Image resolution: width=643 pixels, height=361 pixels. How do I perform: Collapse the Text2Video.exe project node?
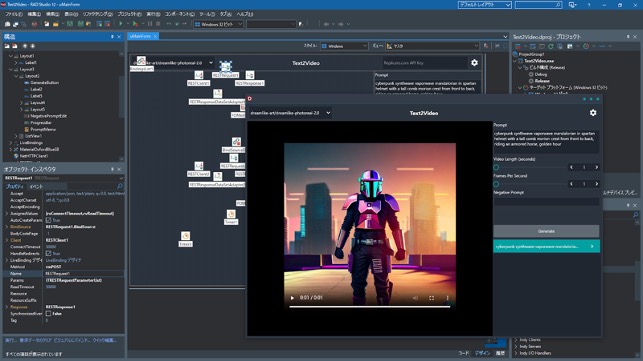pos(515,61)
